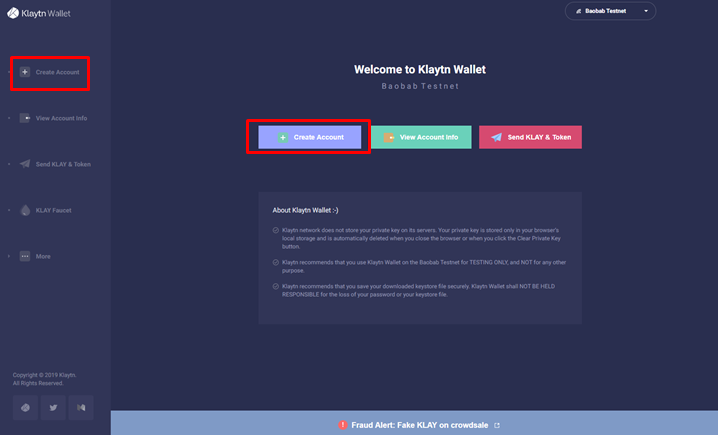Image resolution: width=718 pixels, height=435 pixels.
Task: Click the external link icon in the fraud banner
Action: click(497, 425)
